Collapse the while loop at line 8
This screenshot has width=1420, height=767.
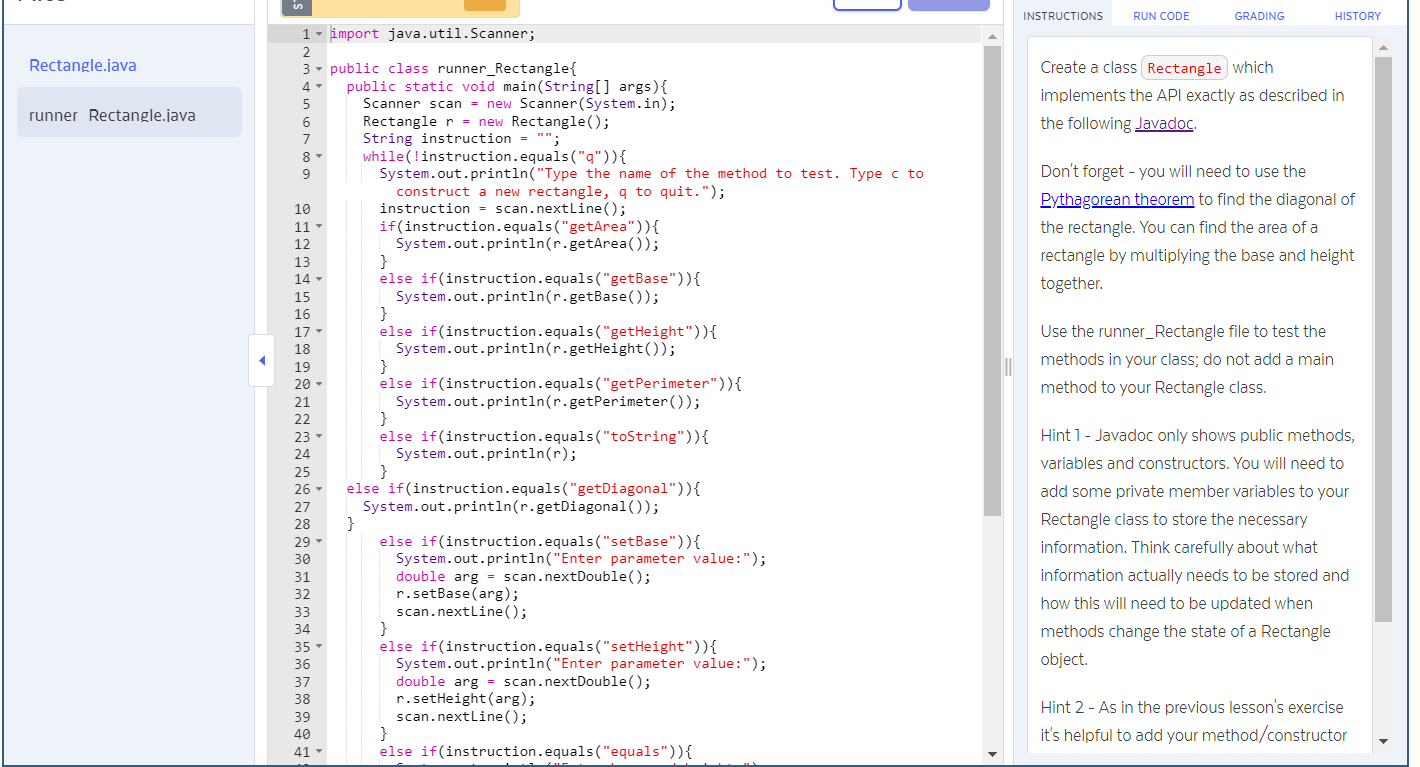click(x=318, y=156)
